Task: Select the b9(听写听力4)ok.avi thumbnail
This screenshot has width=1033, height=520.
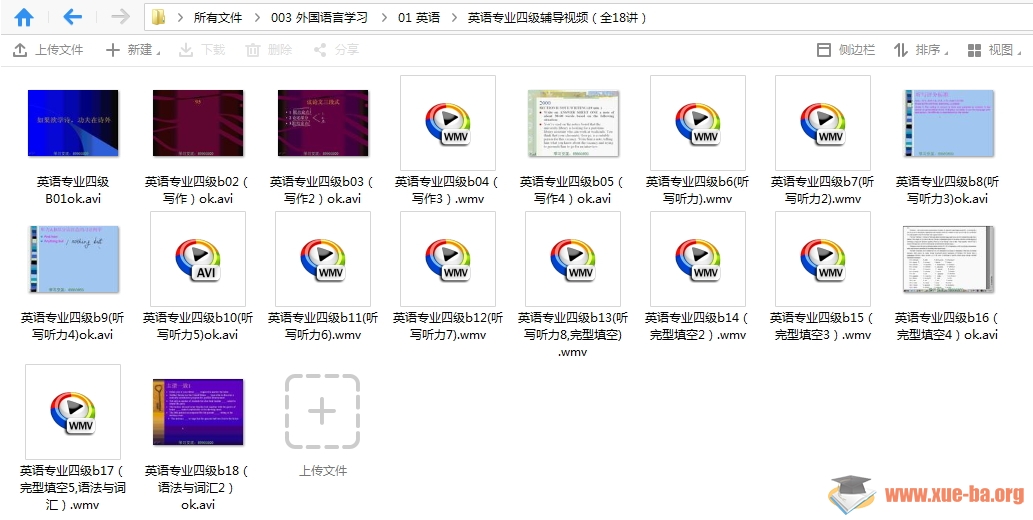Action: [73, 259]
